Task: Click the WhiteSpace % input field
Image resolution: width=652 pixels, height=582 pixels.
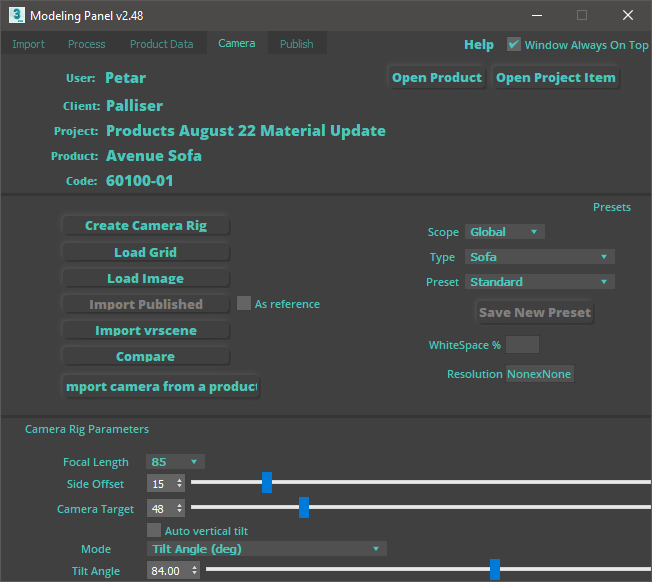Action: [x=522, y=345]
